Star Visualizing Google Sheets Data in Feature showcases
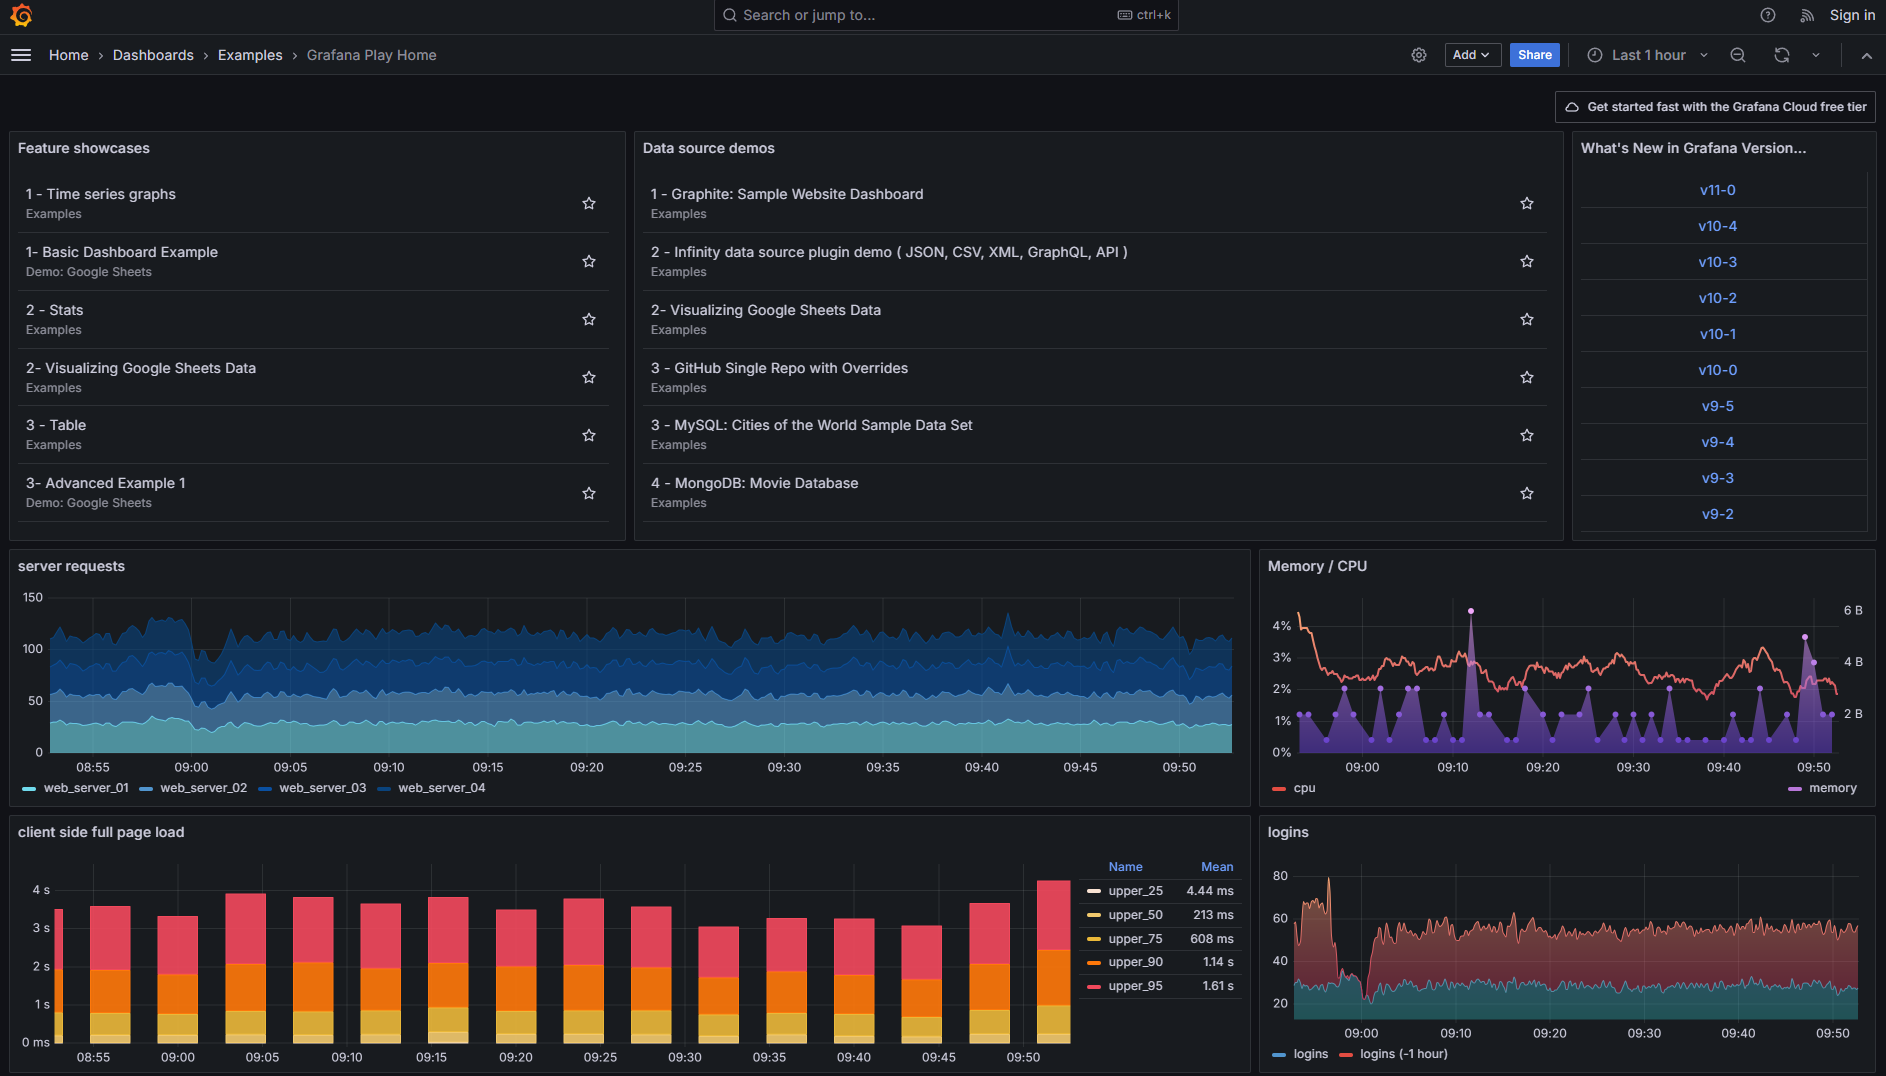Image resolution: width=1886 pixels, height=1076 pixels. tap(589, 377)
